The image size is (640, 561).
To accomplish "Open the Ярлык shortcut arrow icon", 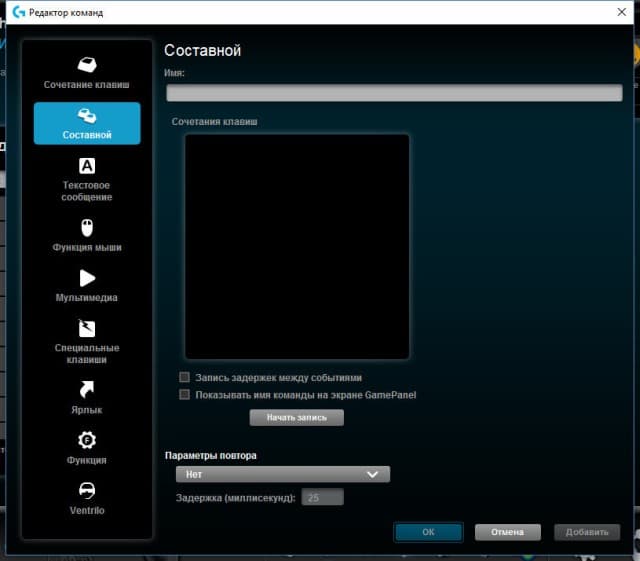I will pos(87,390).
